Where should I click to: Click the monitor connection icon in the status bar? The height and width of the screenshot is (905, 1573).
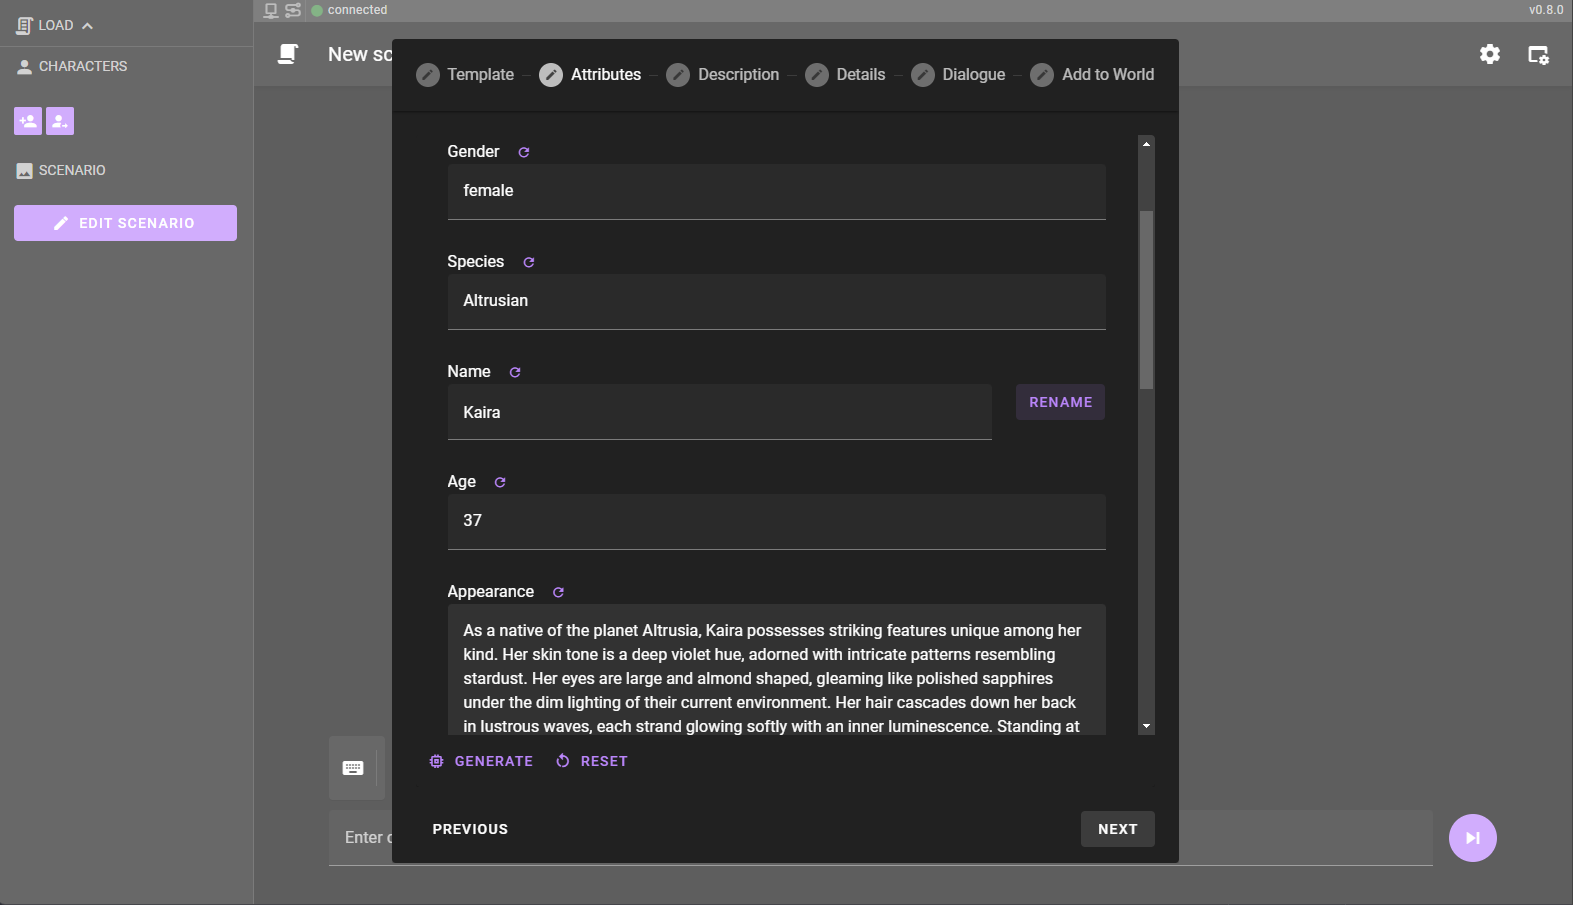[x=269, y=9]
